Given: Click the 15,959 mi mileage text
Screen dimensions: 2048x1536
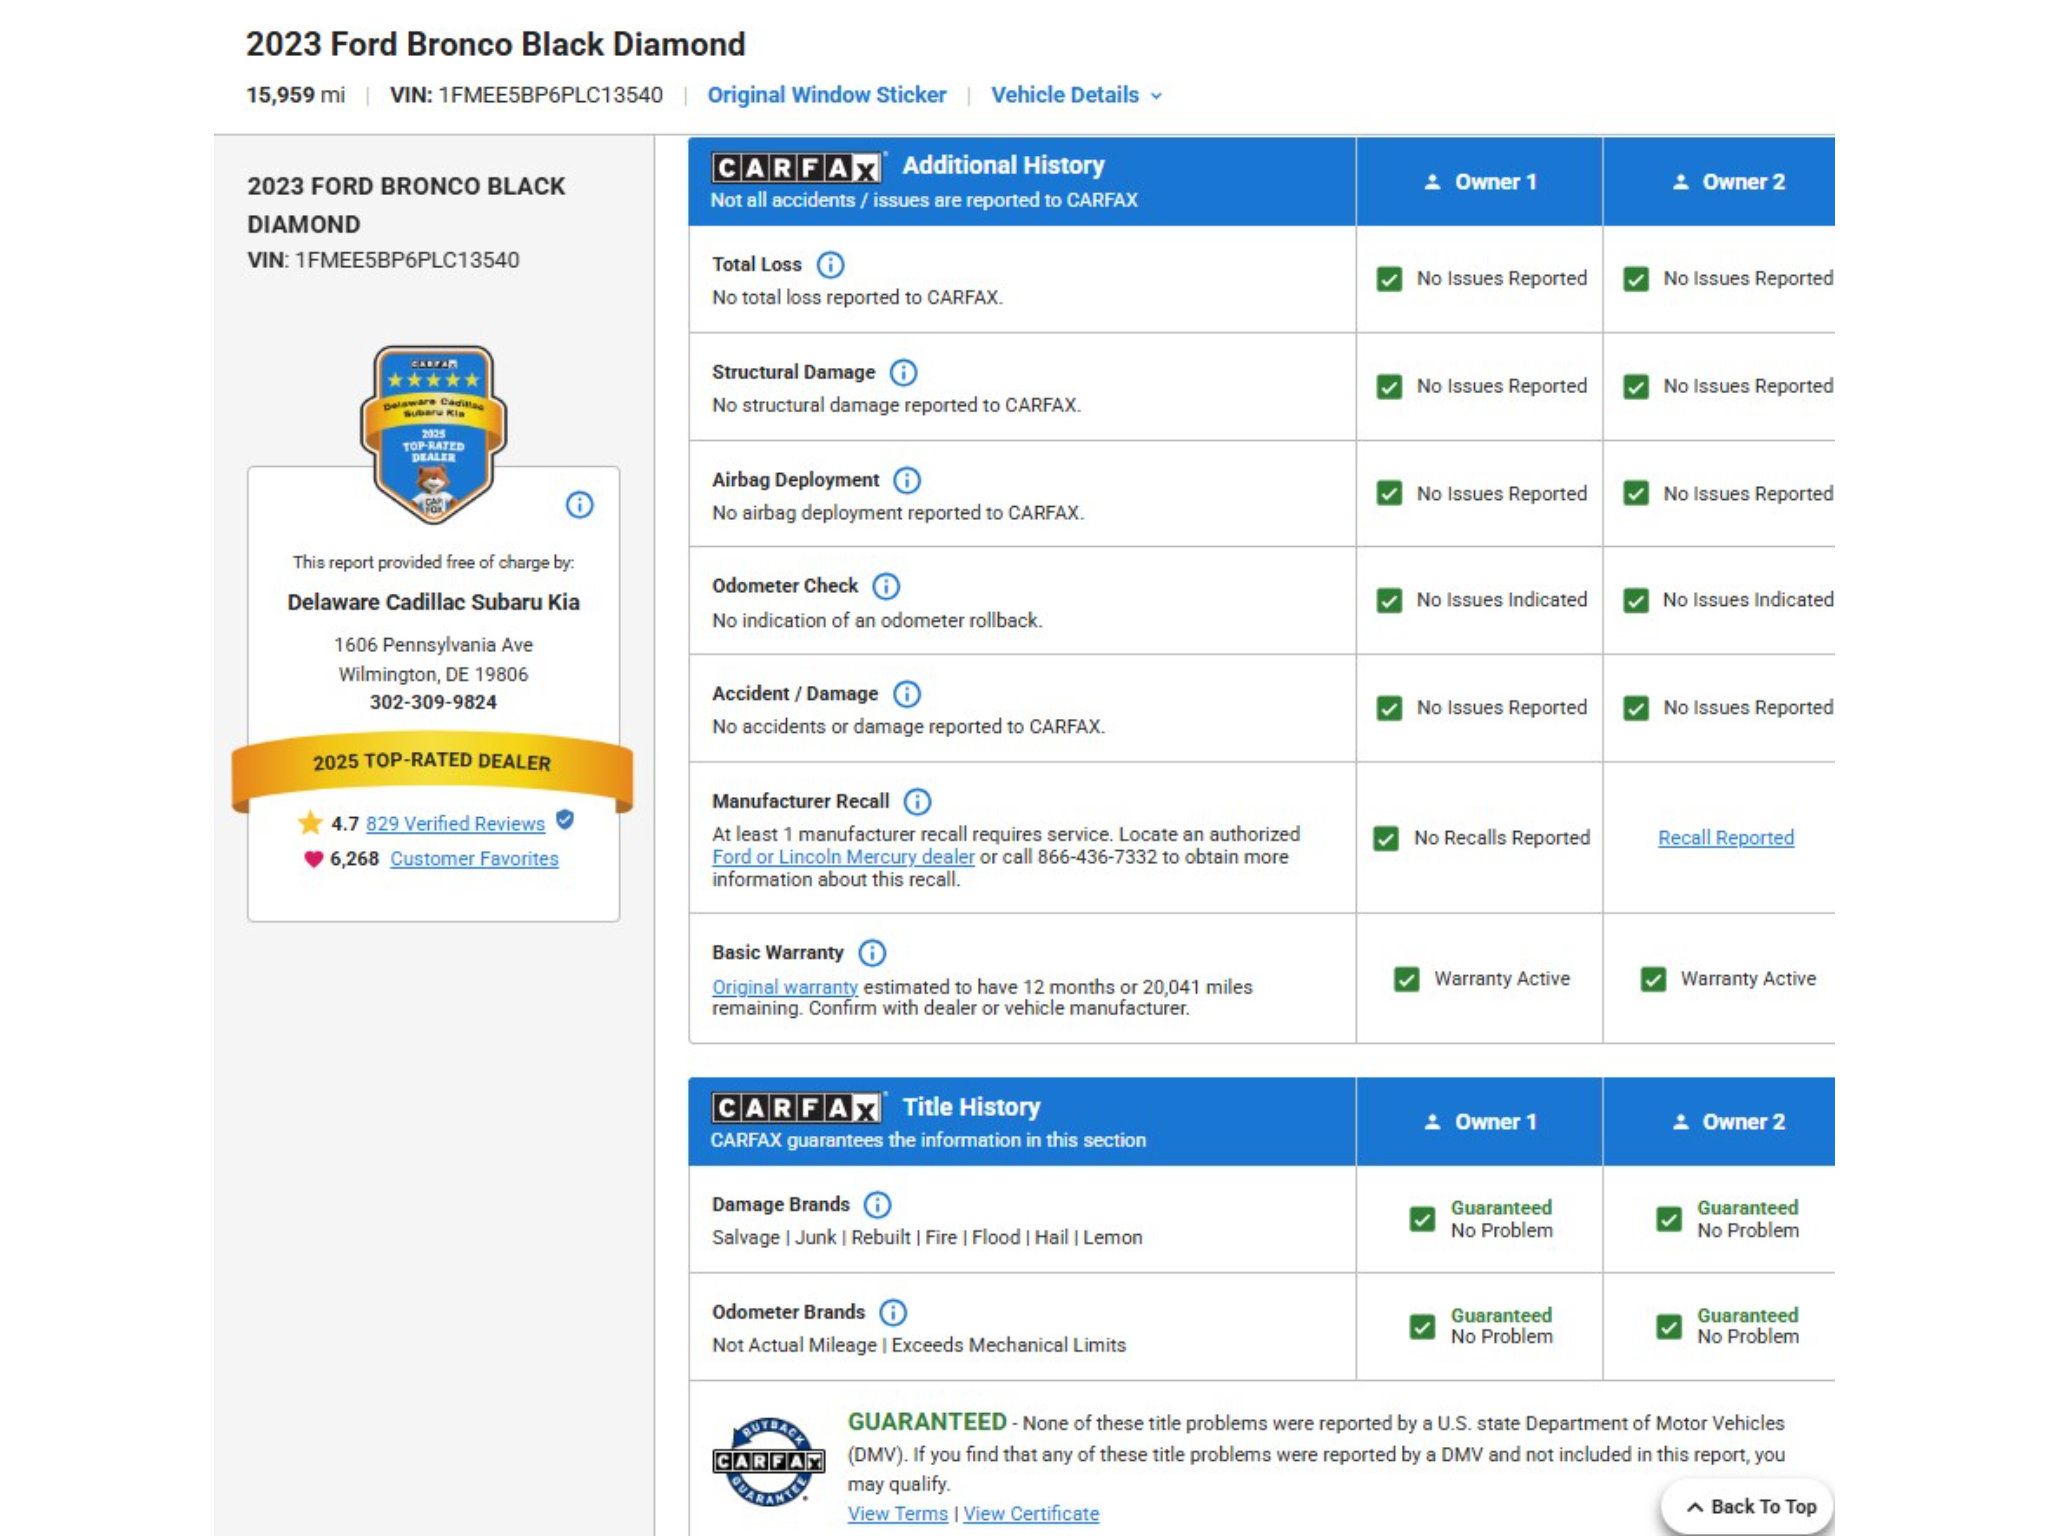Looking at the screenshot, I should (295, 95).
